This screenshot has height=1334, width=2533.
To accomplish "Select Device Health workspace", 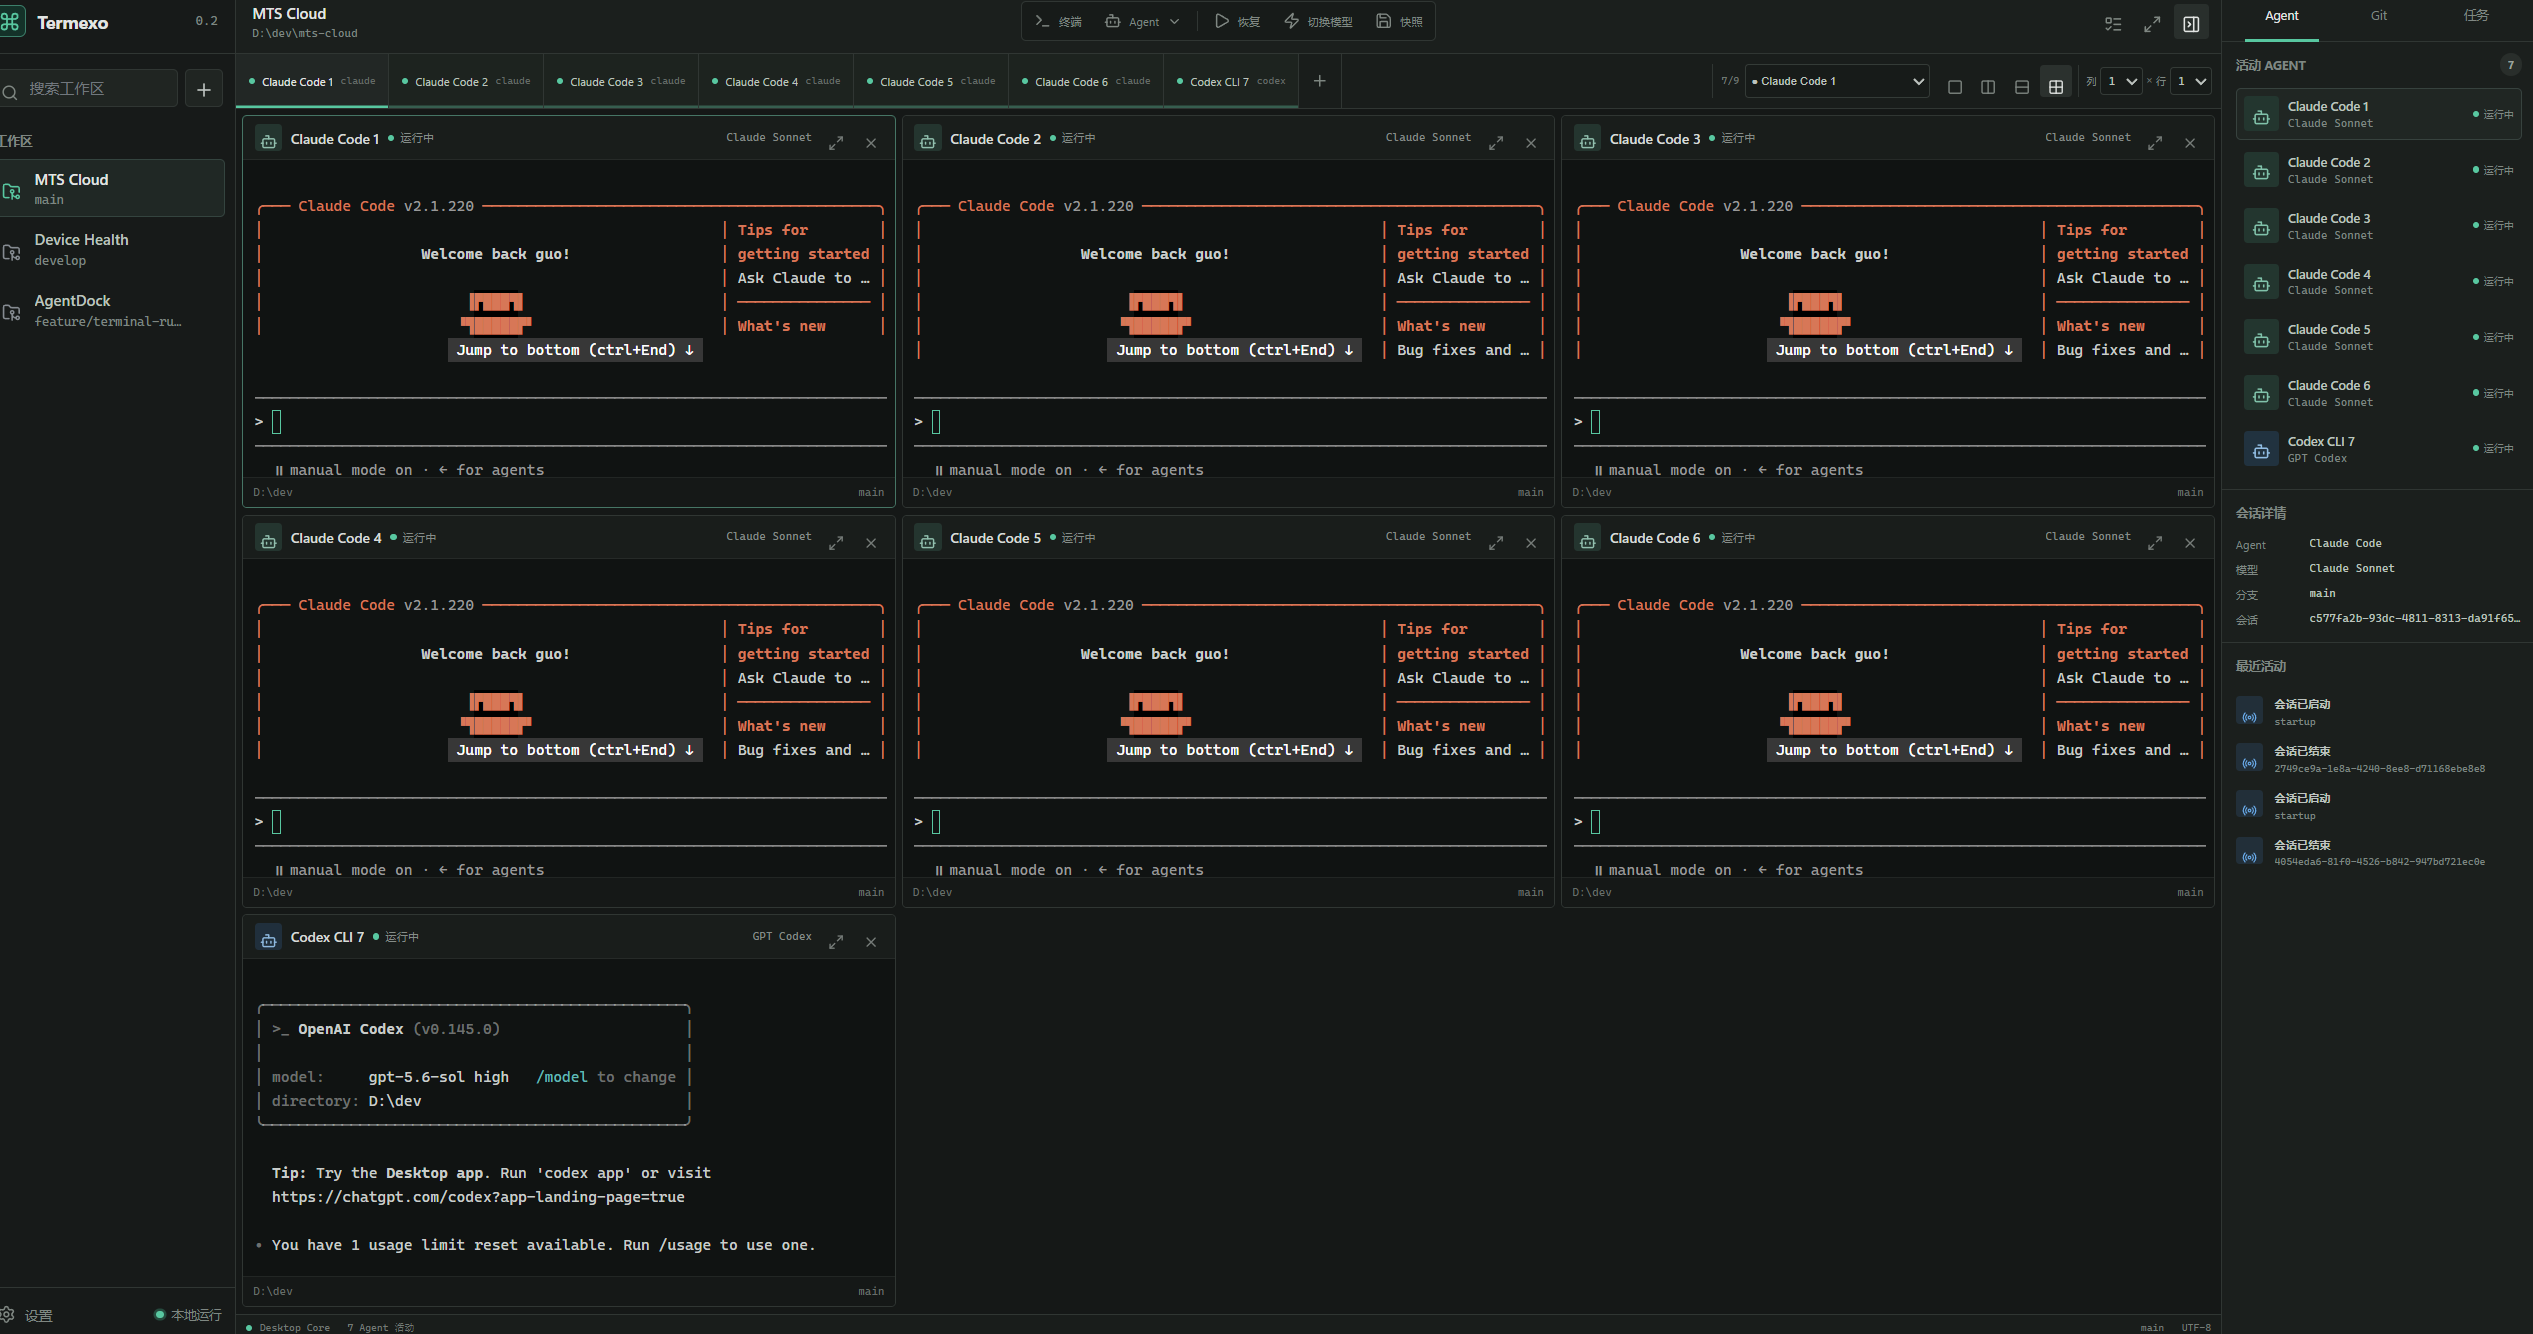I will coord(112,250).
